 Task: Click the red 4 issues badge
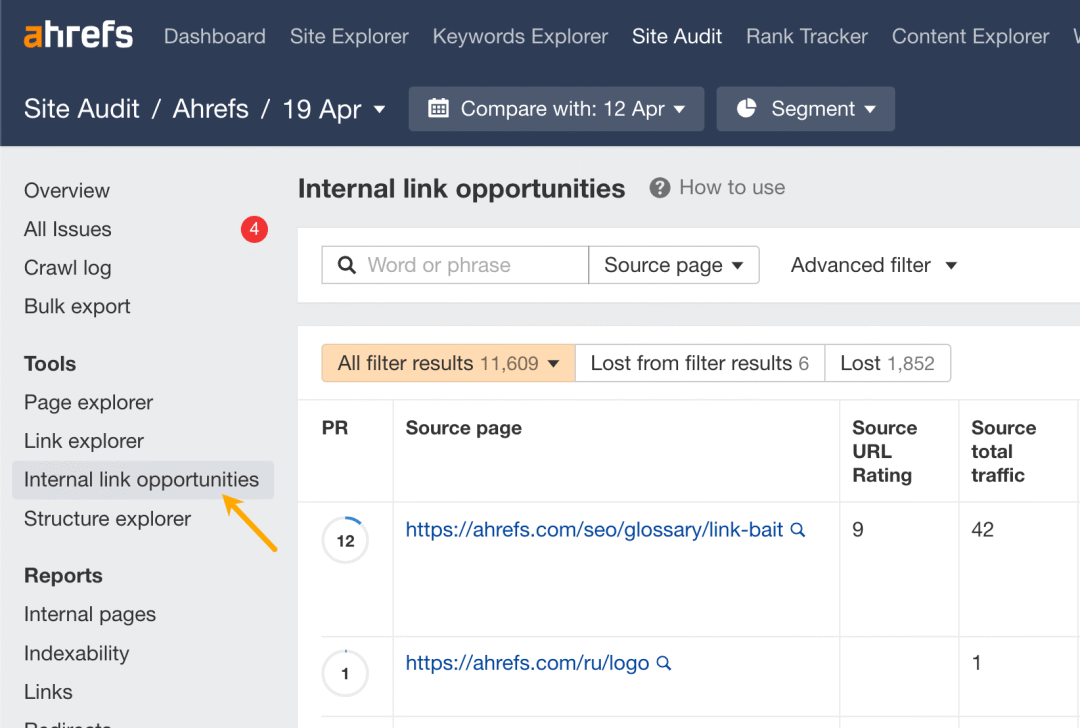click(x=254, y=229)
